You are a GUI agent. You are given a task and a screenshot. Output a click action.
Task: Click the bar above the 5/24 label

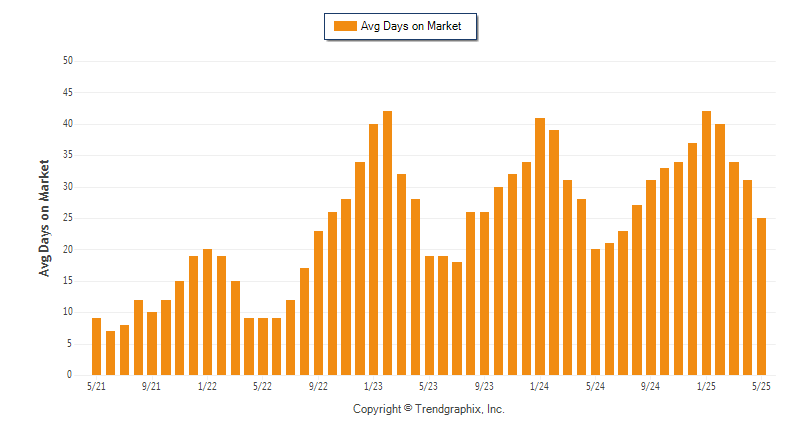click(x=595, y=312)
